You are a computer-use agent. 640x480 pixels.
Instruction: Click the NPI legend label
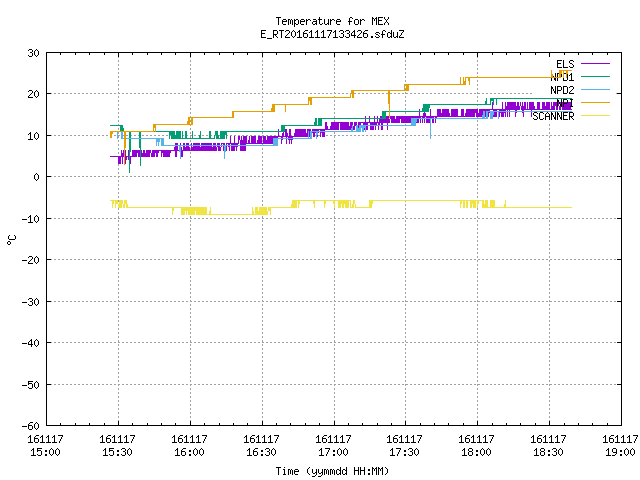[565, 103]
